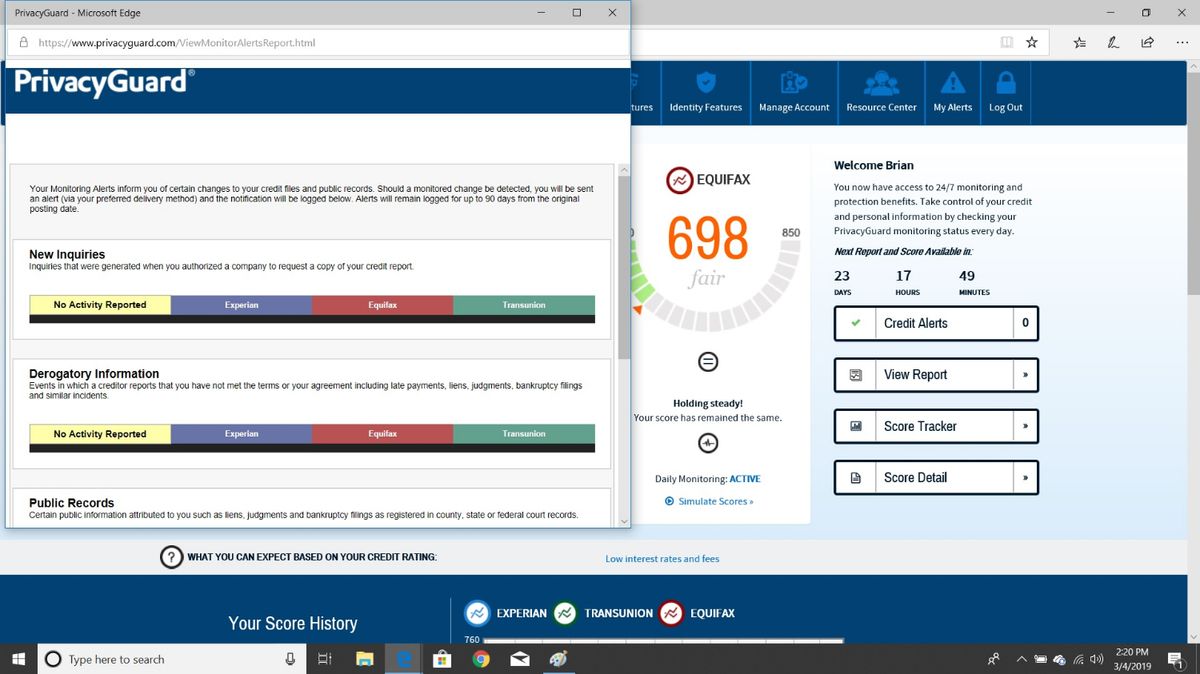
Task: Click the Log Out padlock icon
Action: tap(1005, 82)
